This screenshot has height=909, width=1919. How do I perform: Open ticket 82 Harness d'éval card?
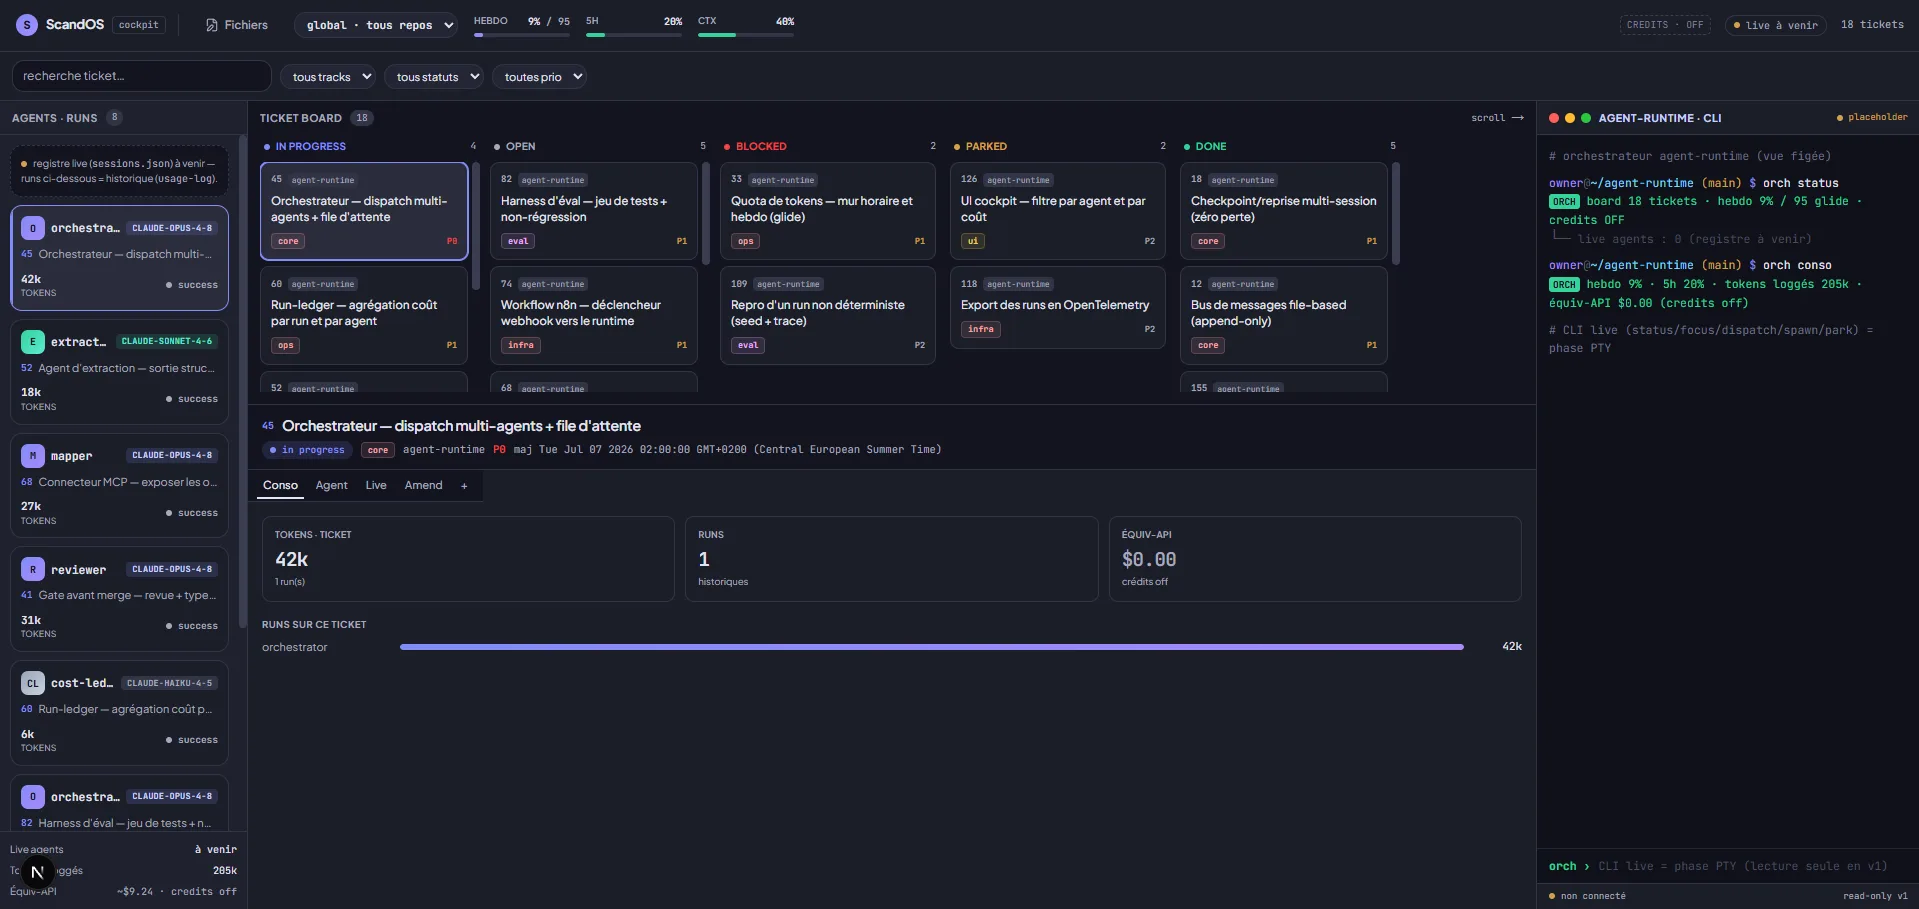point(594,211)
